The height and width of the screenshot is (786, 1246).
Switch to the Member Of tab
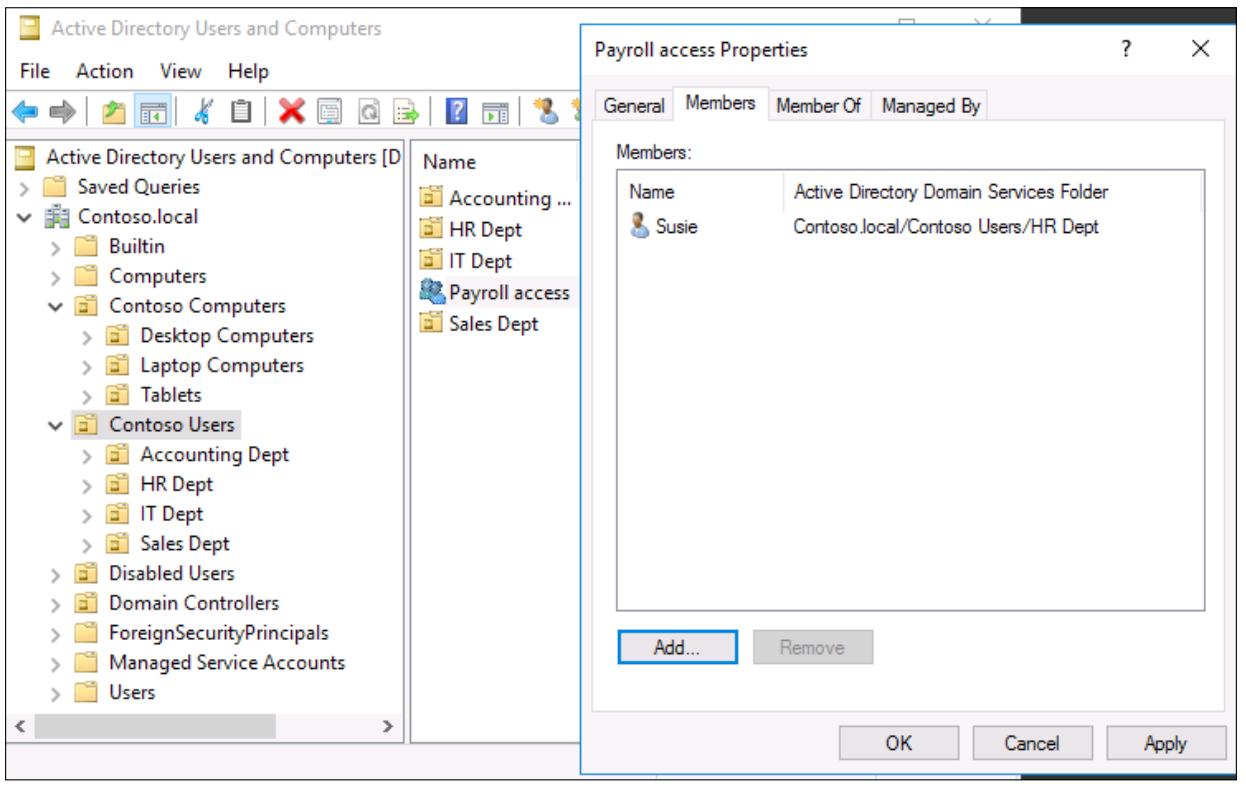[819, 105]
